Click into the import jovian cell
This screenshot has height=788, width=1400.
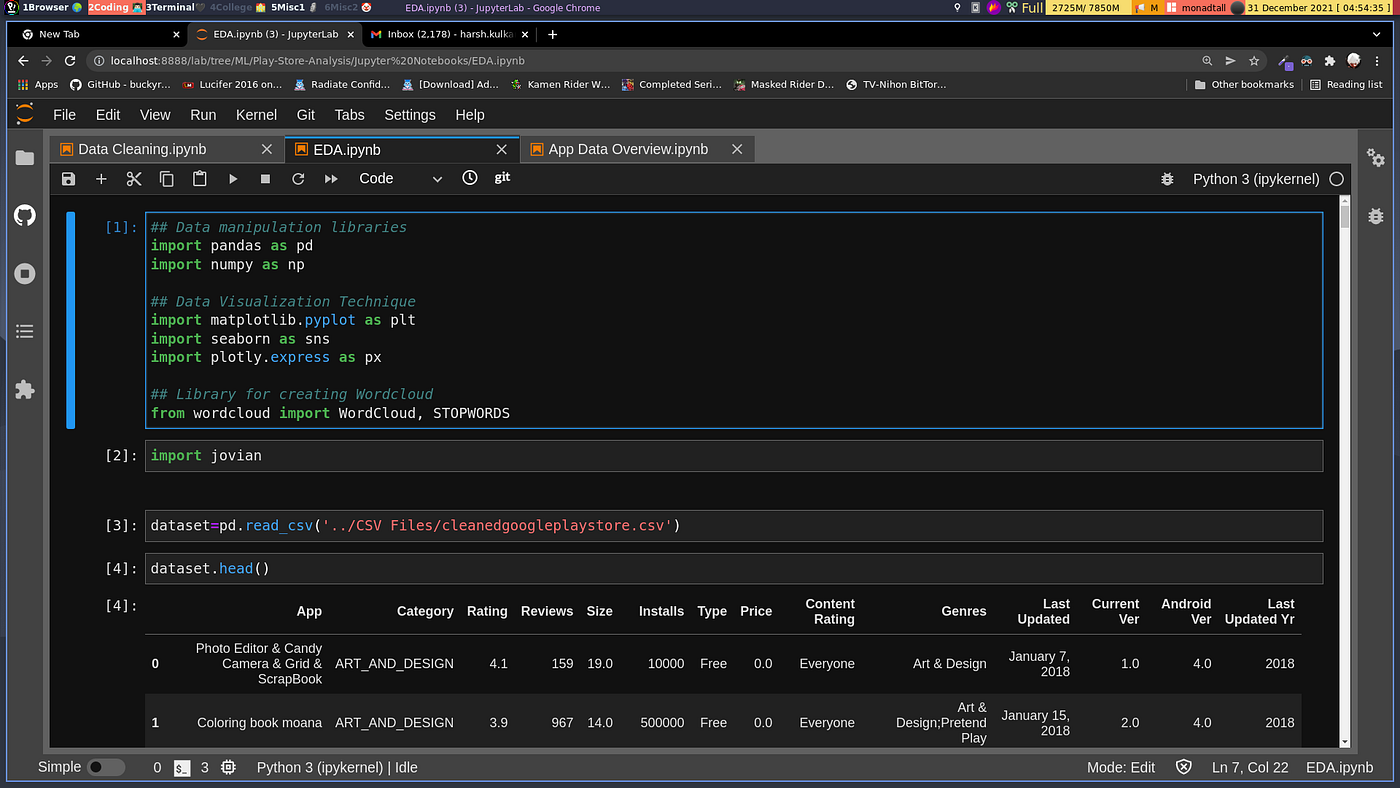734,456
